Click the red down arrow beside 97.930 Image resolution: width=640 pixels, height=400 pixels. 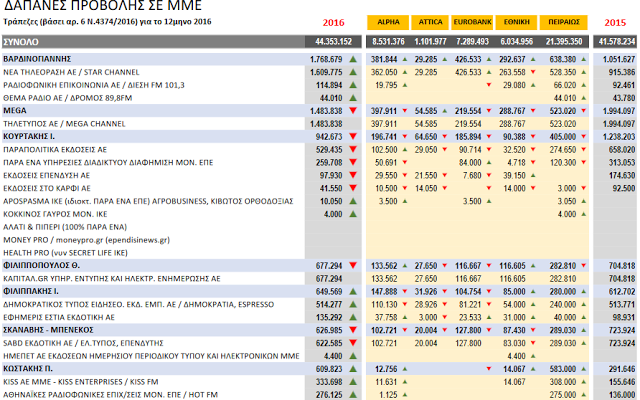point(353,175)
